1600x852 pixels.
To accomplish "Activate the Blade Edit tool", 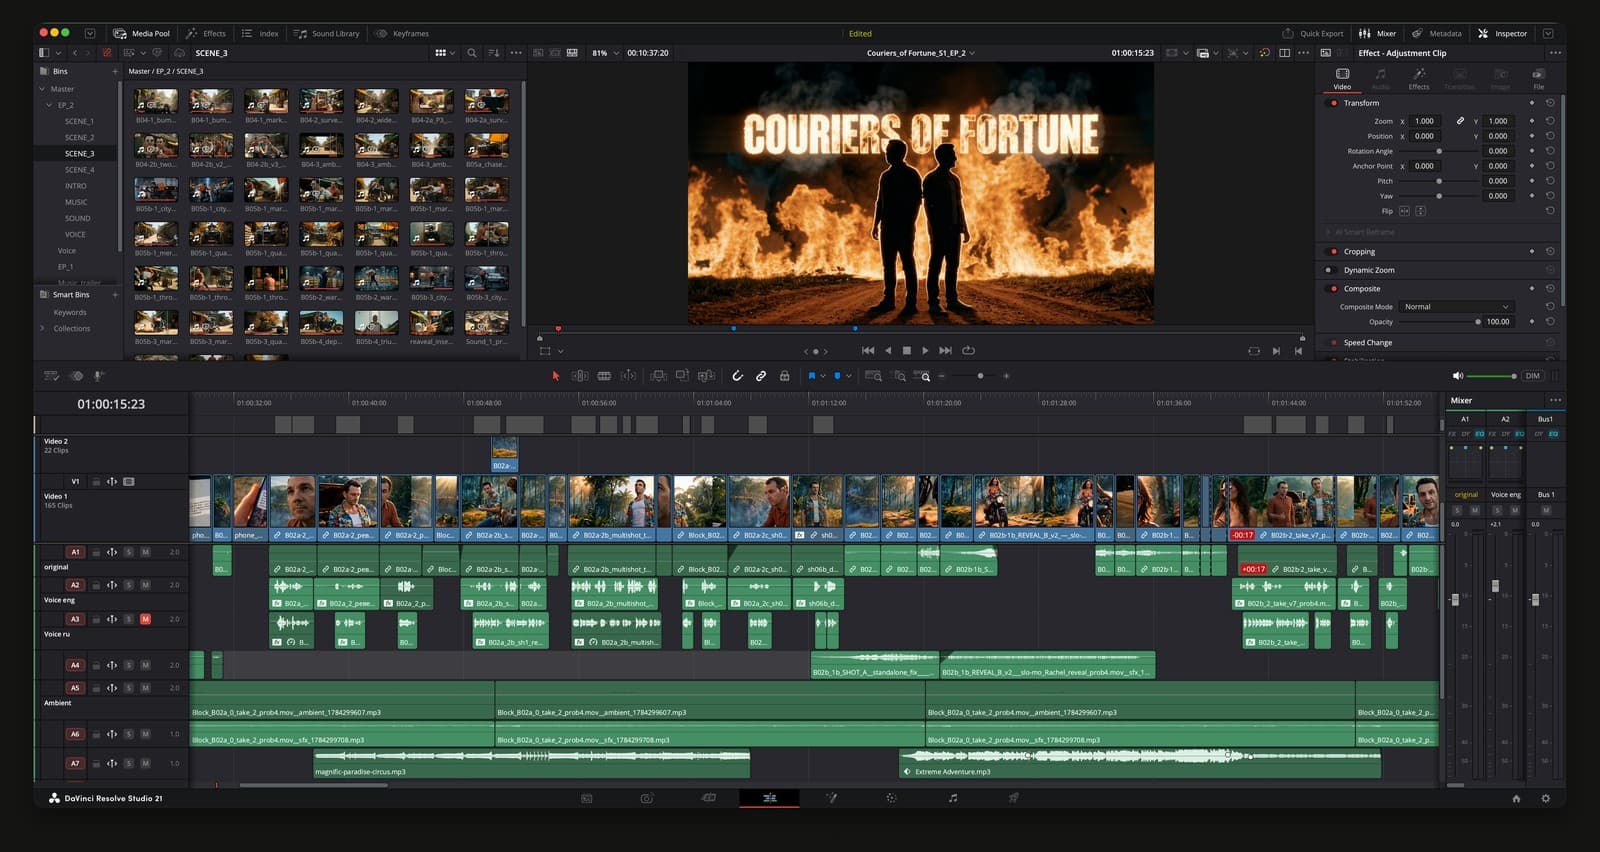I will coord(604,376).
